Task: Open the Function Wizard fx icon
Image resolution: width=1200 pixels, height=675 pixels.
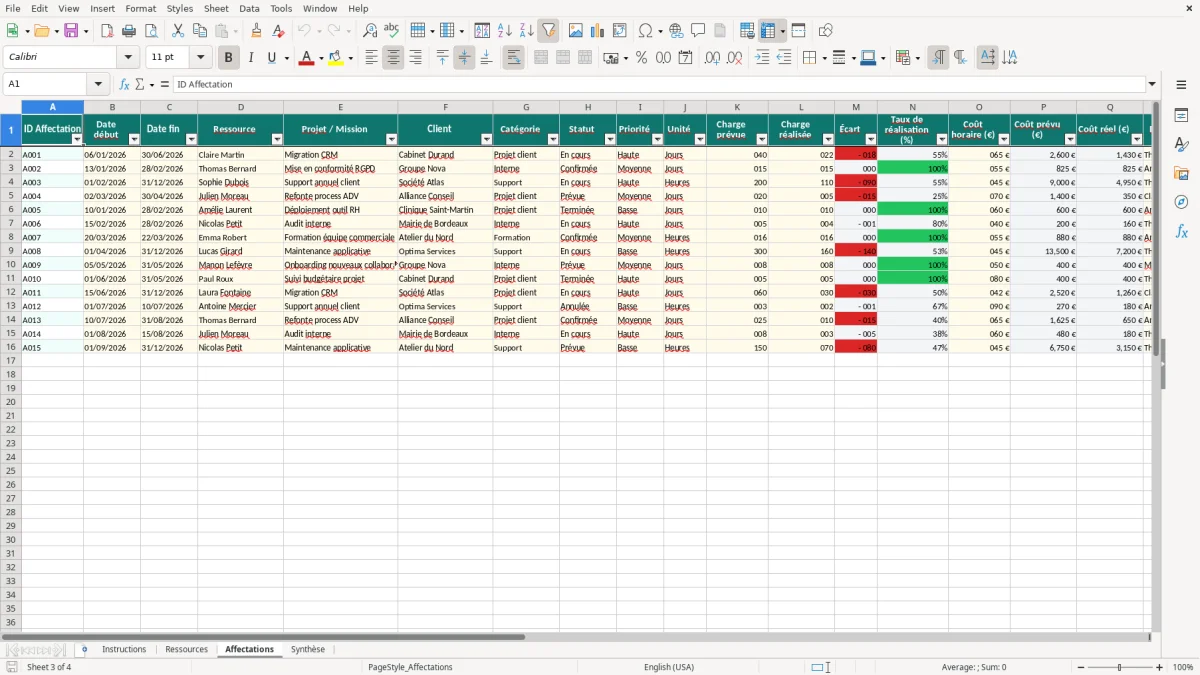Action: click(x=125, y=84)
